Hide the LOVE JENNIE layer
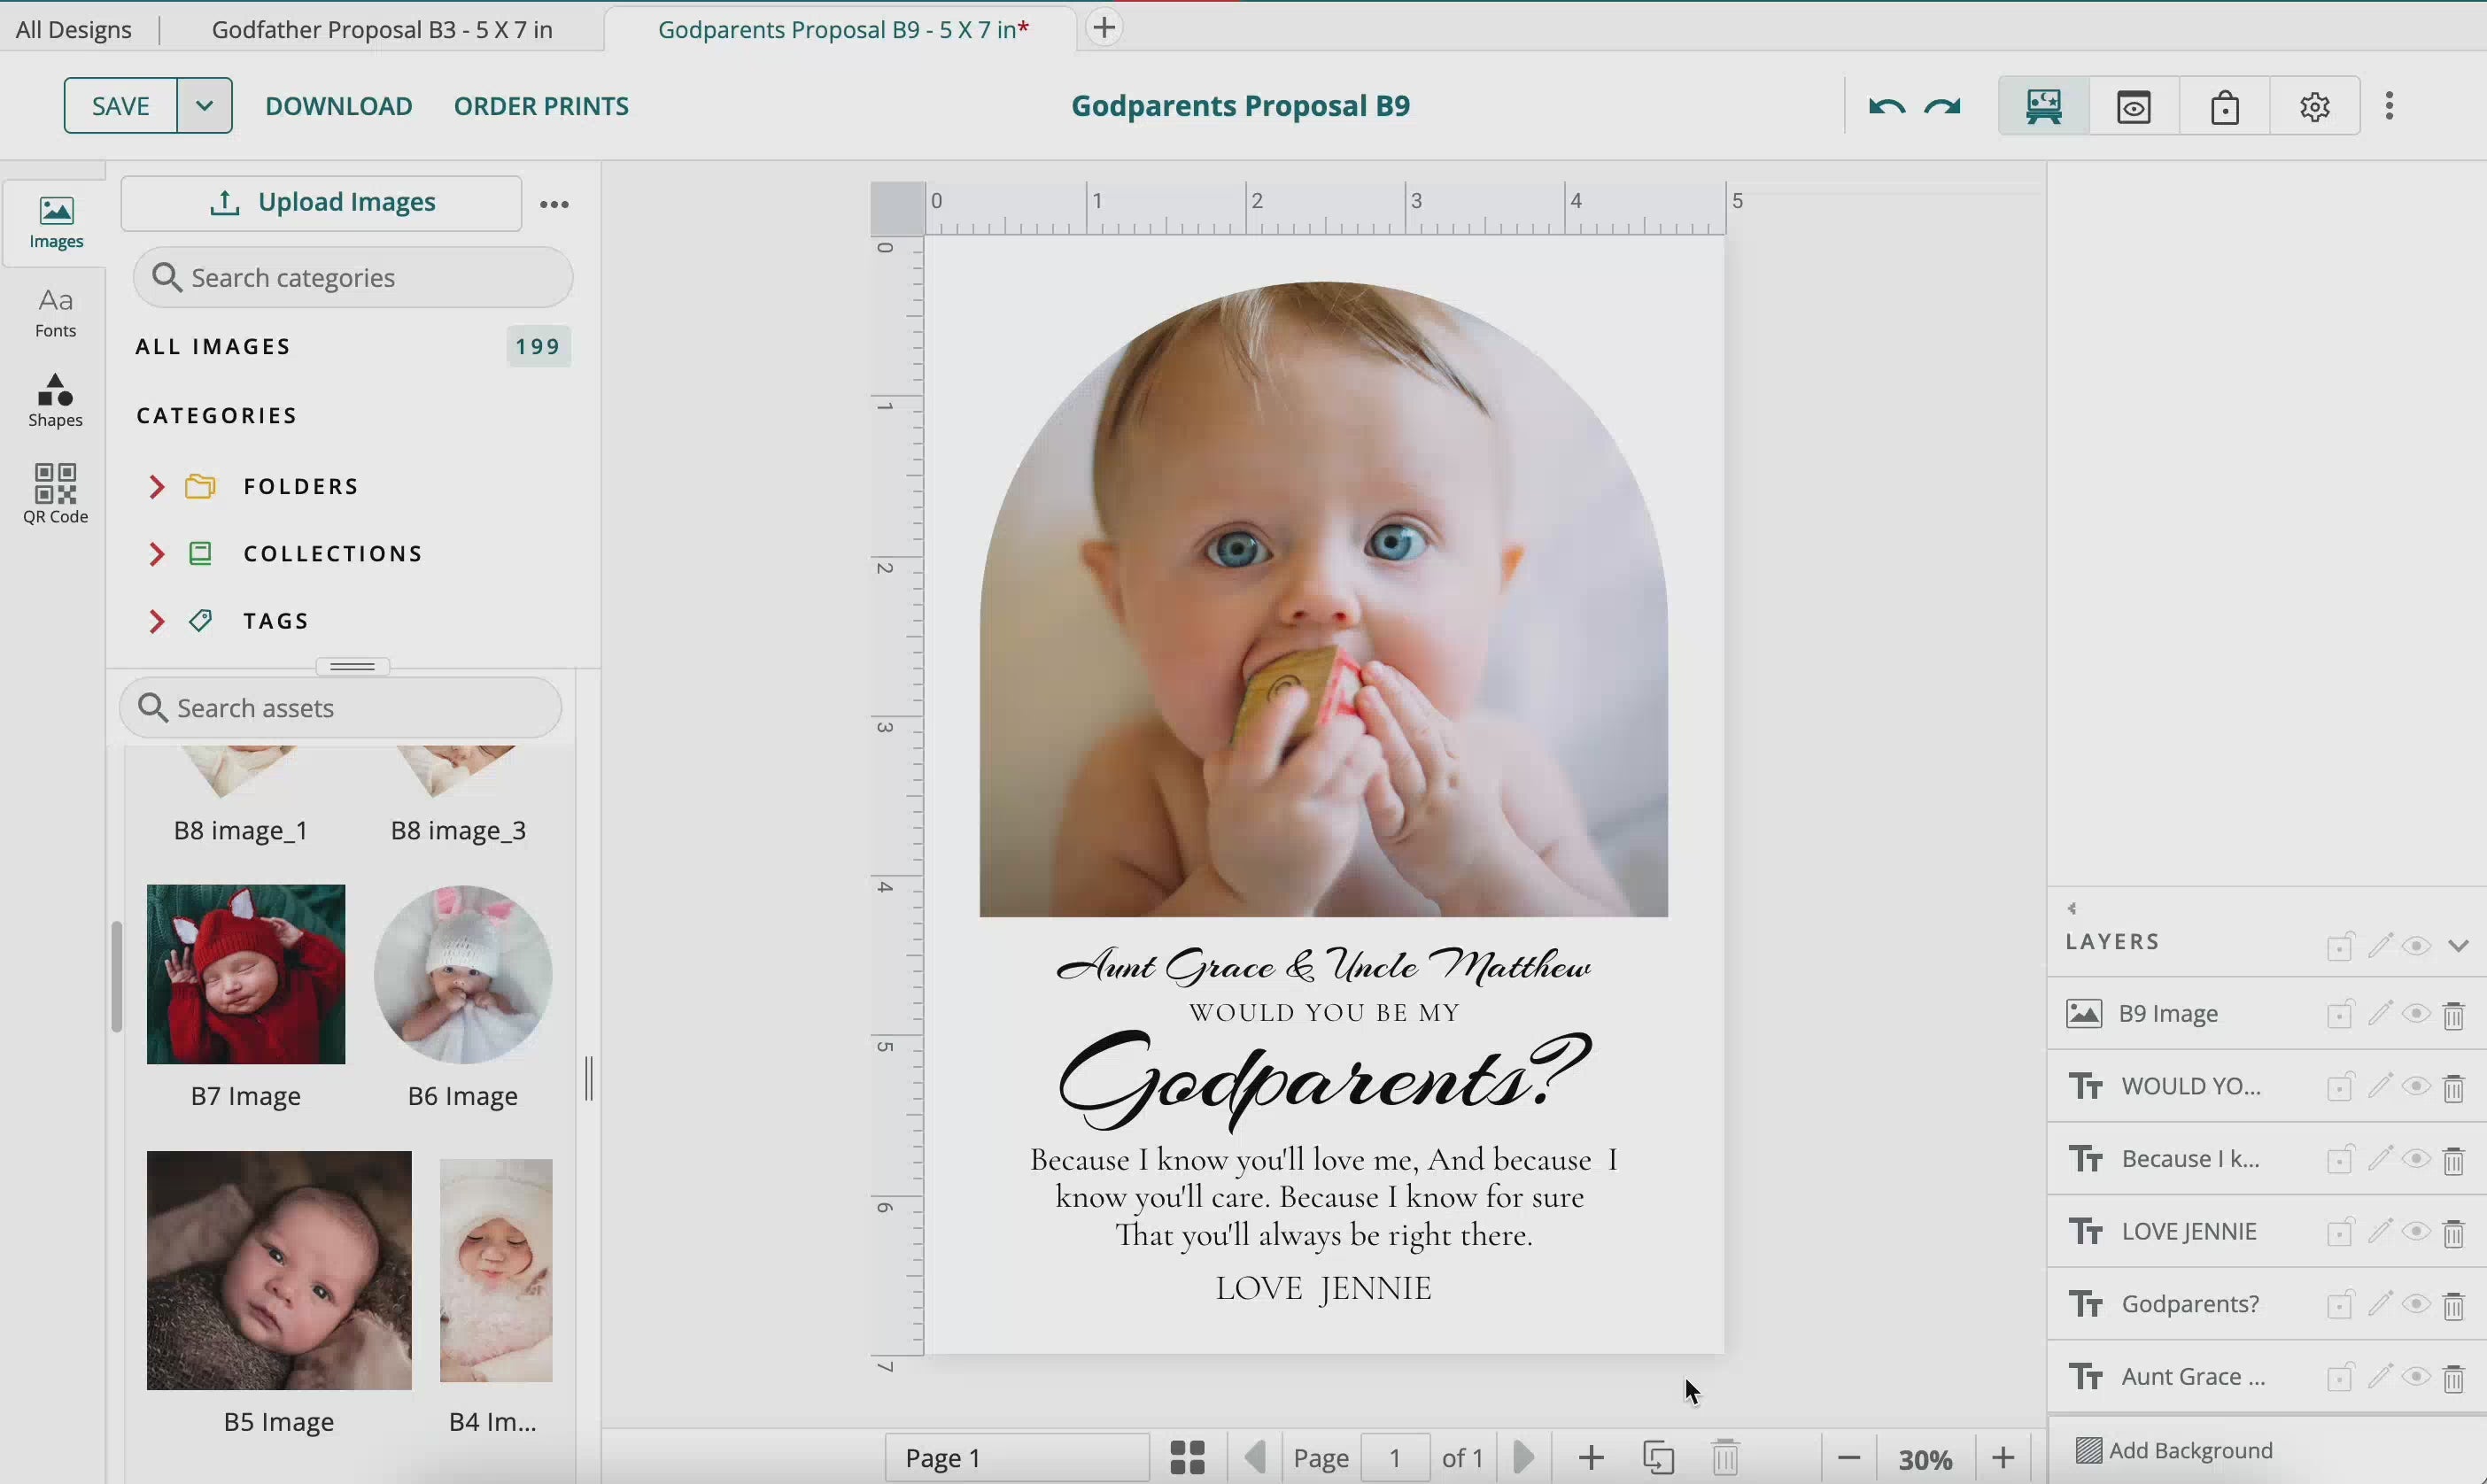The image size is (2487, 1484). tap(2417, 1231)
